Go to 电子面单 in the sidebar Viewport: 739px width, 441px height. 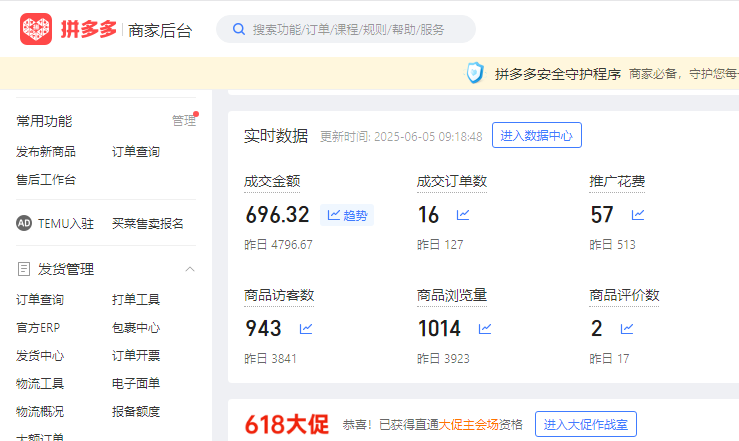[136, 383]
